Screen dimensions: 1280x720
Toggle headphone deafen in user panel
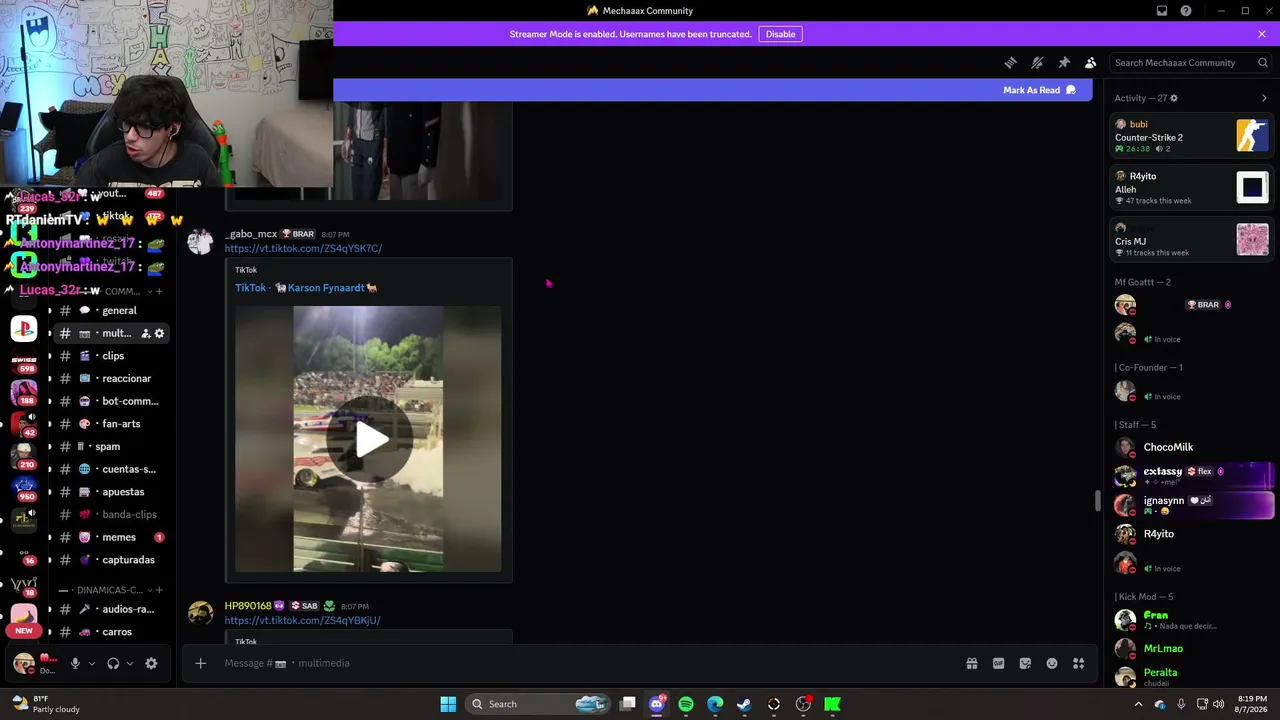[x=113, y=663]
